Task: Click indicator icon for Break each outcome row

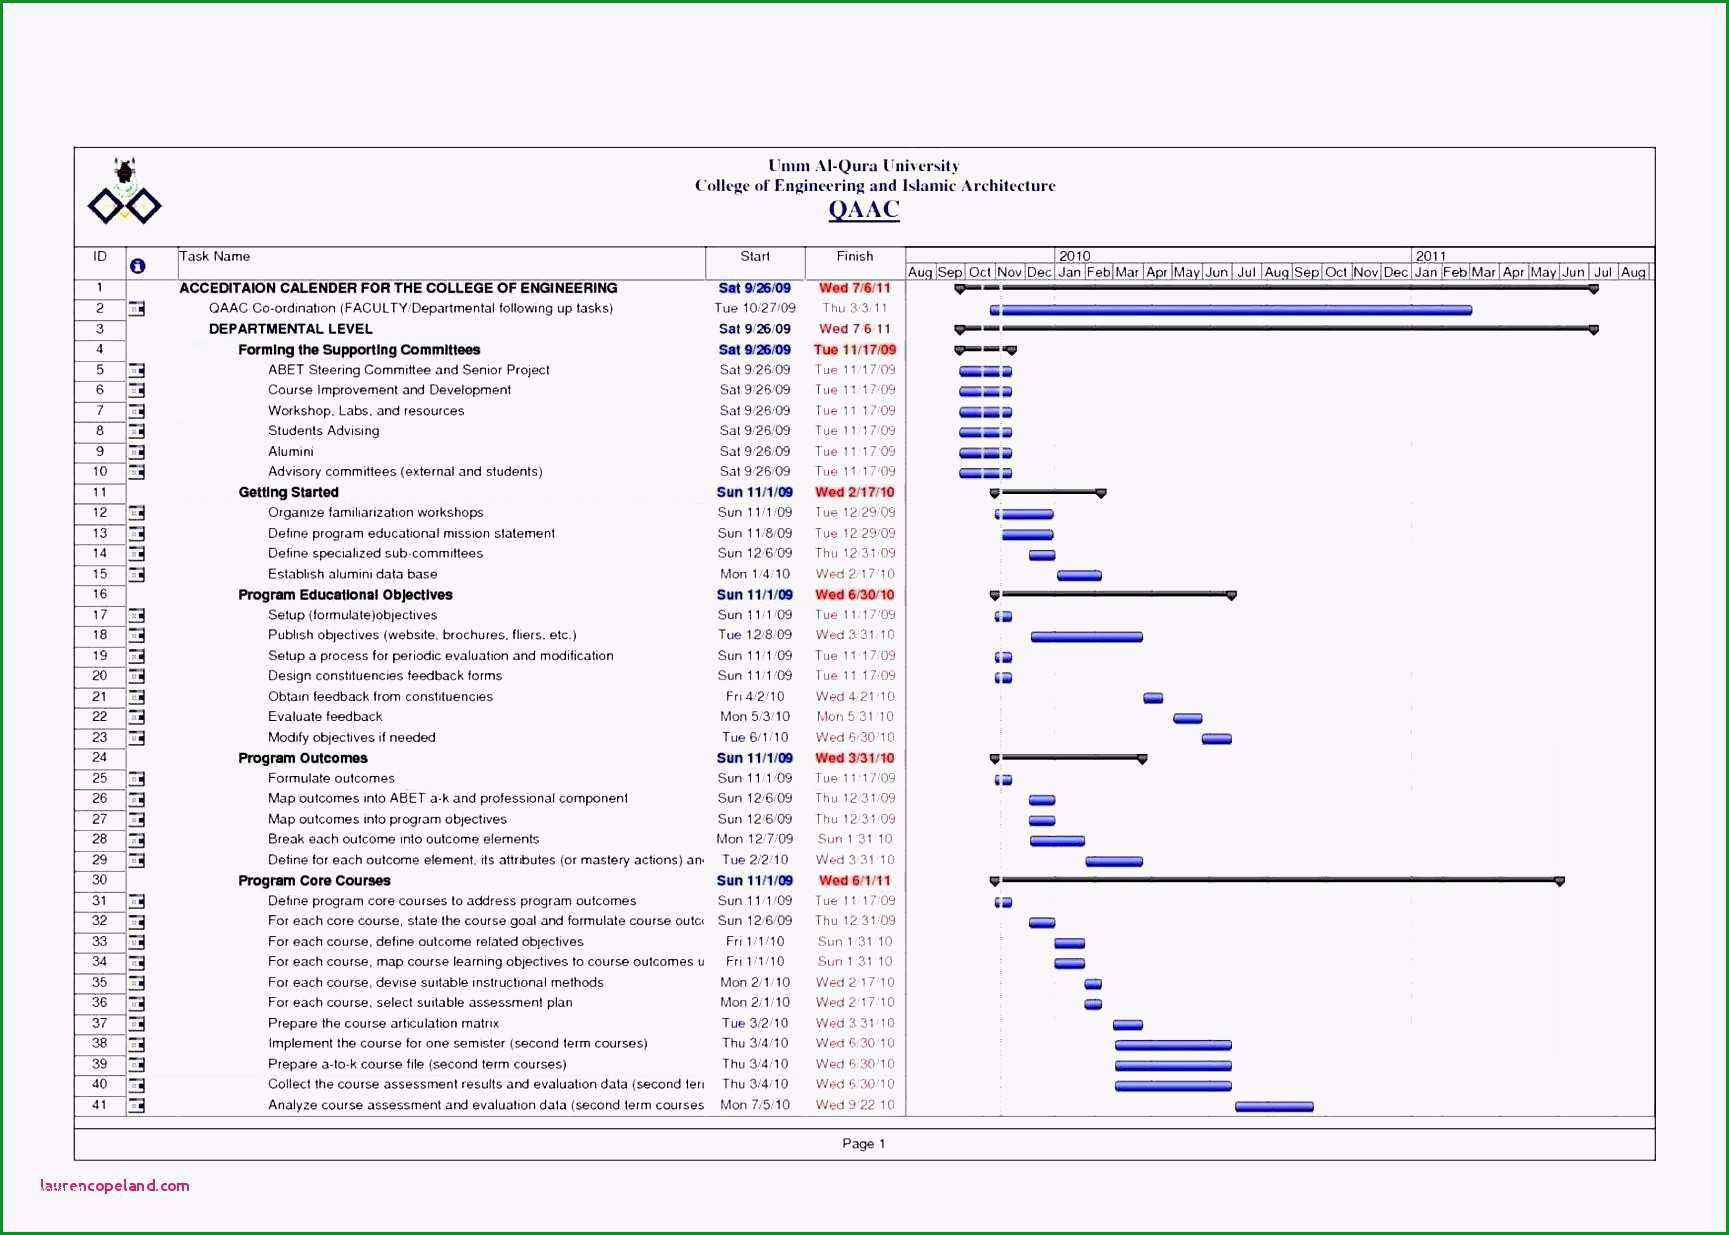Action: tap(136, 840)
